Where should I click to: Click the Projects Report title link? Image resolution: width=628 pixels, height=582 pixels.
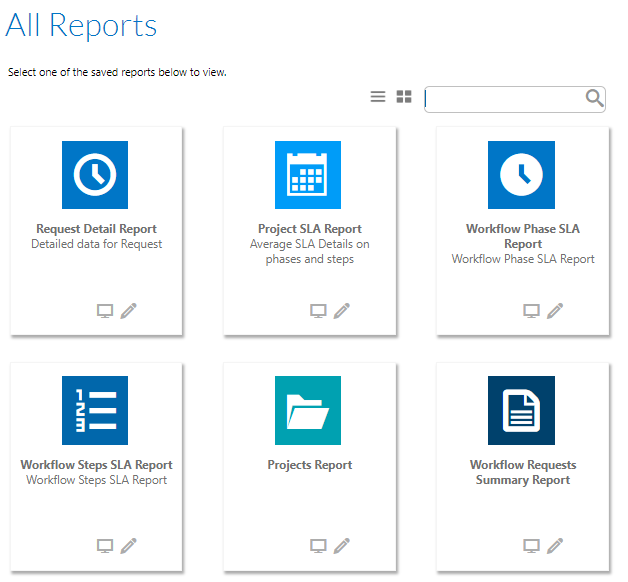[309, 465]
